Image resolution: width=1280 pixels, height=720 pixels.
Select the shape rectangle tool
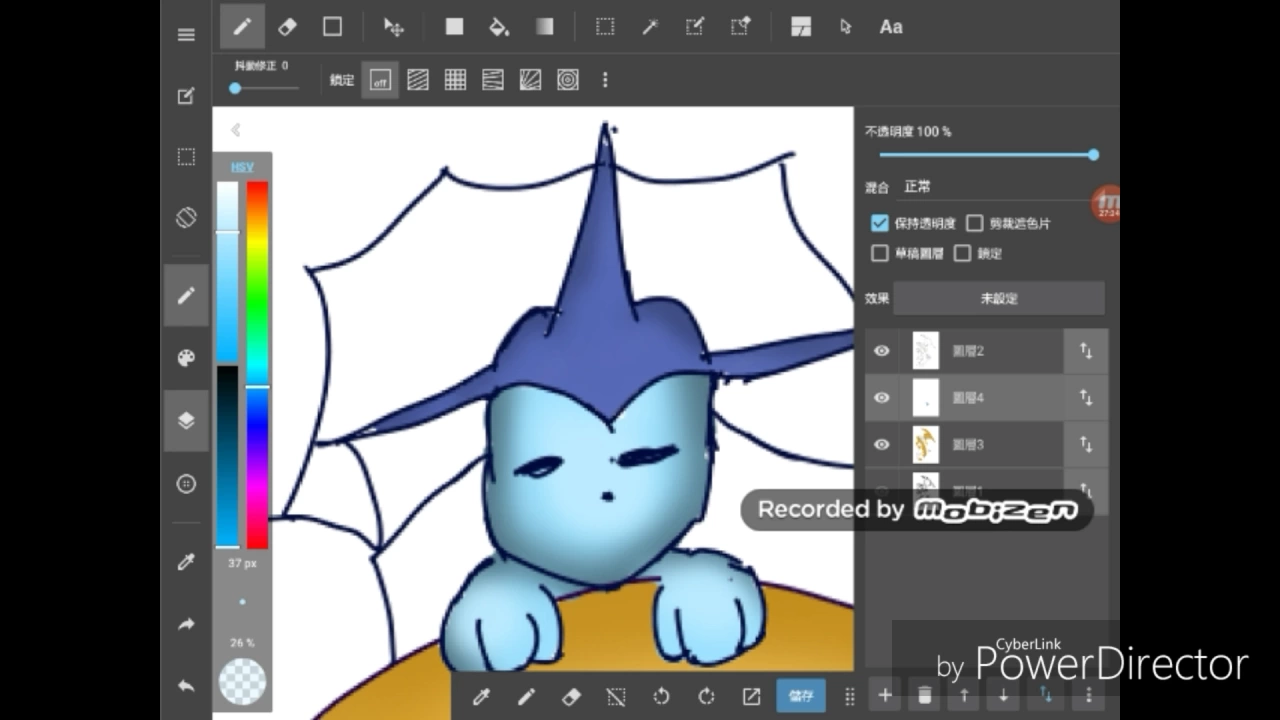pos(332,27)
